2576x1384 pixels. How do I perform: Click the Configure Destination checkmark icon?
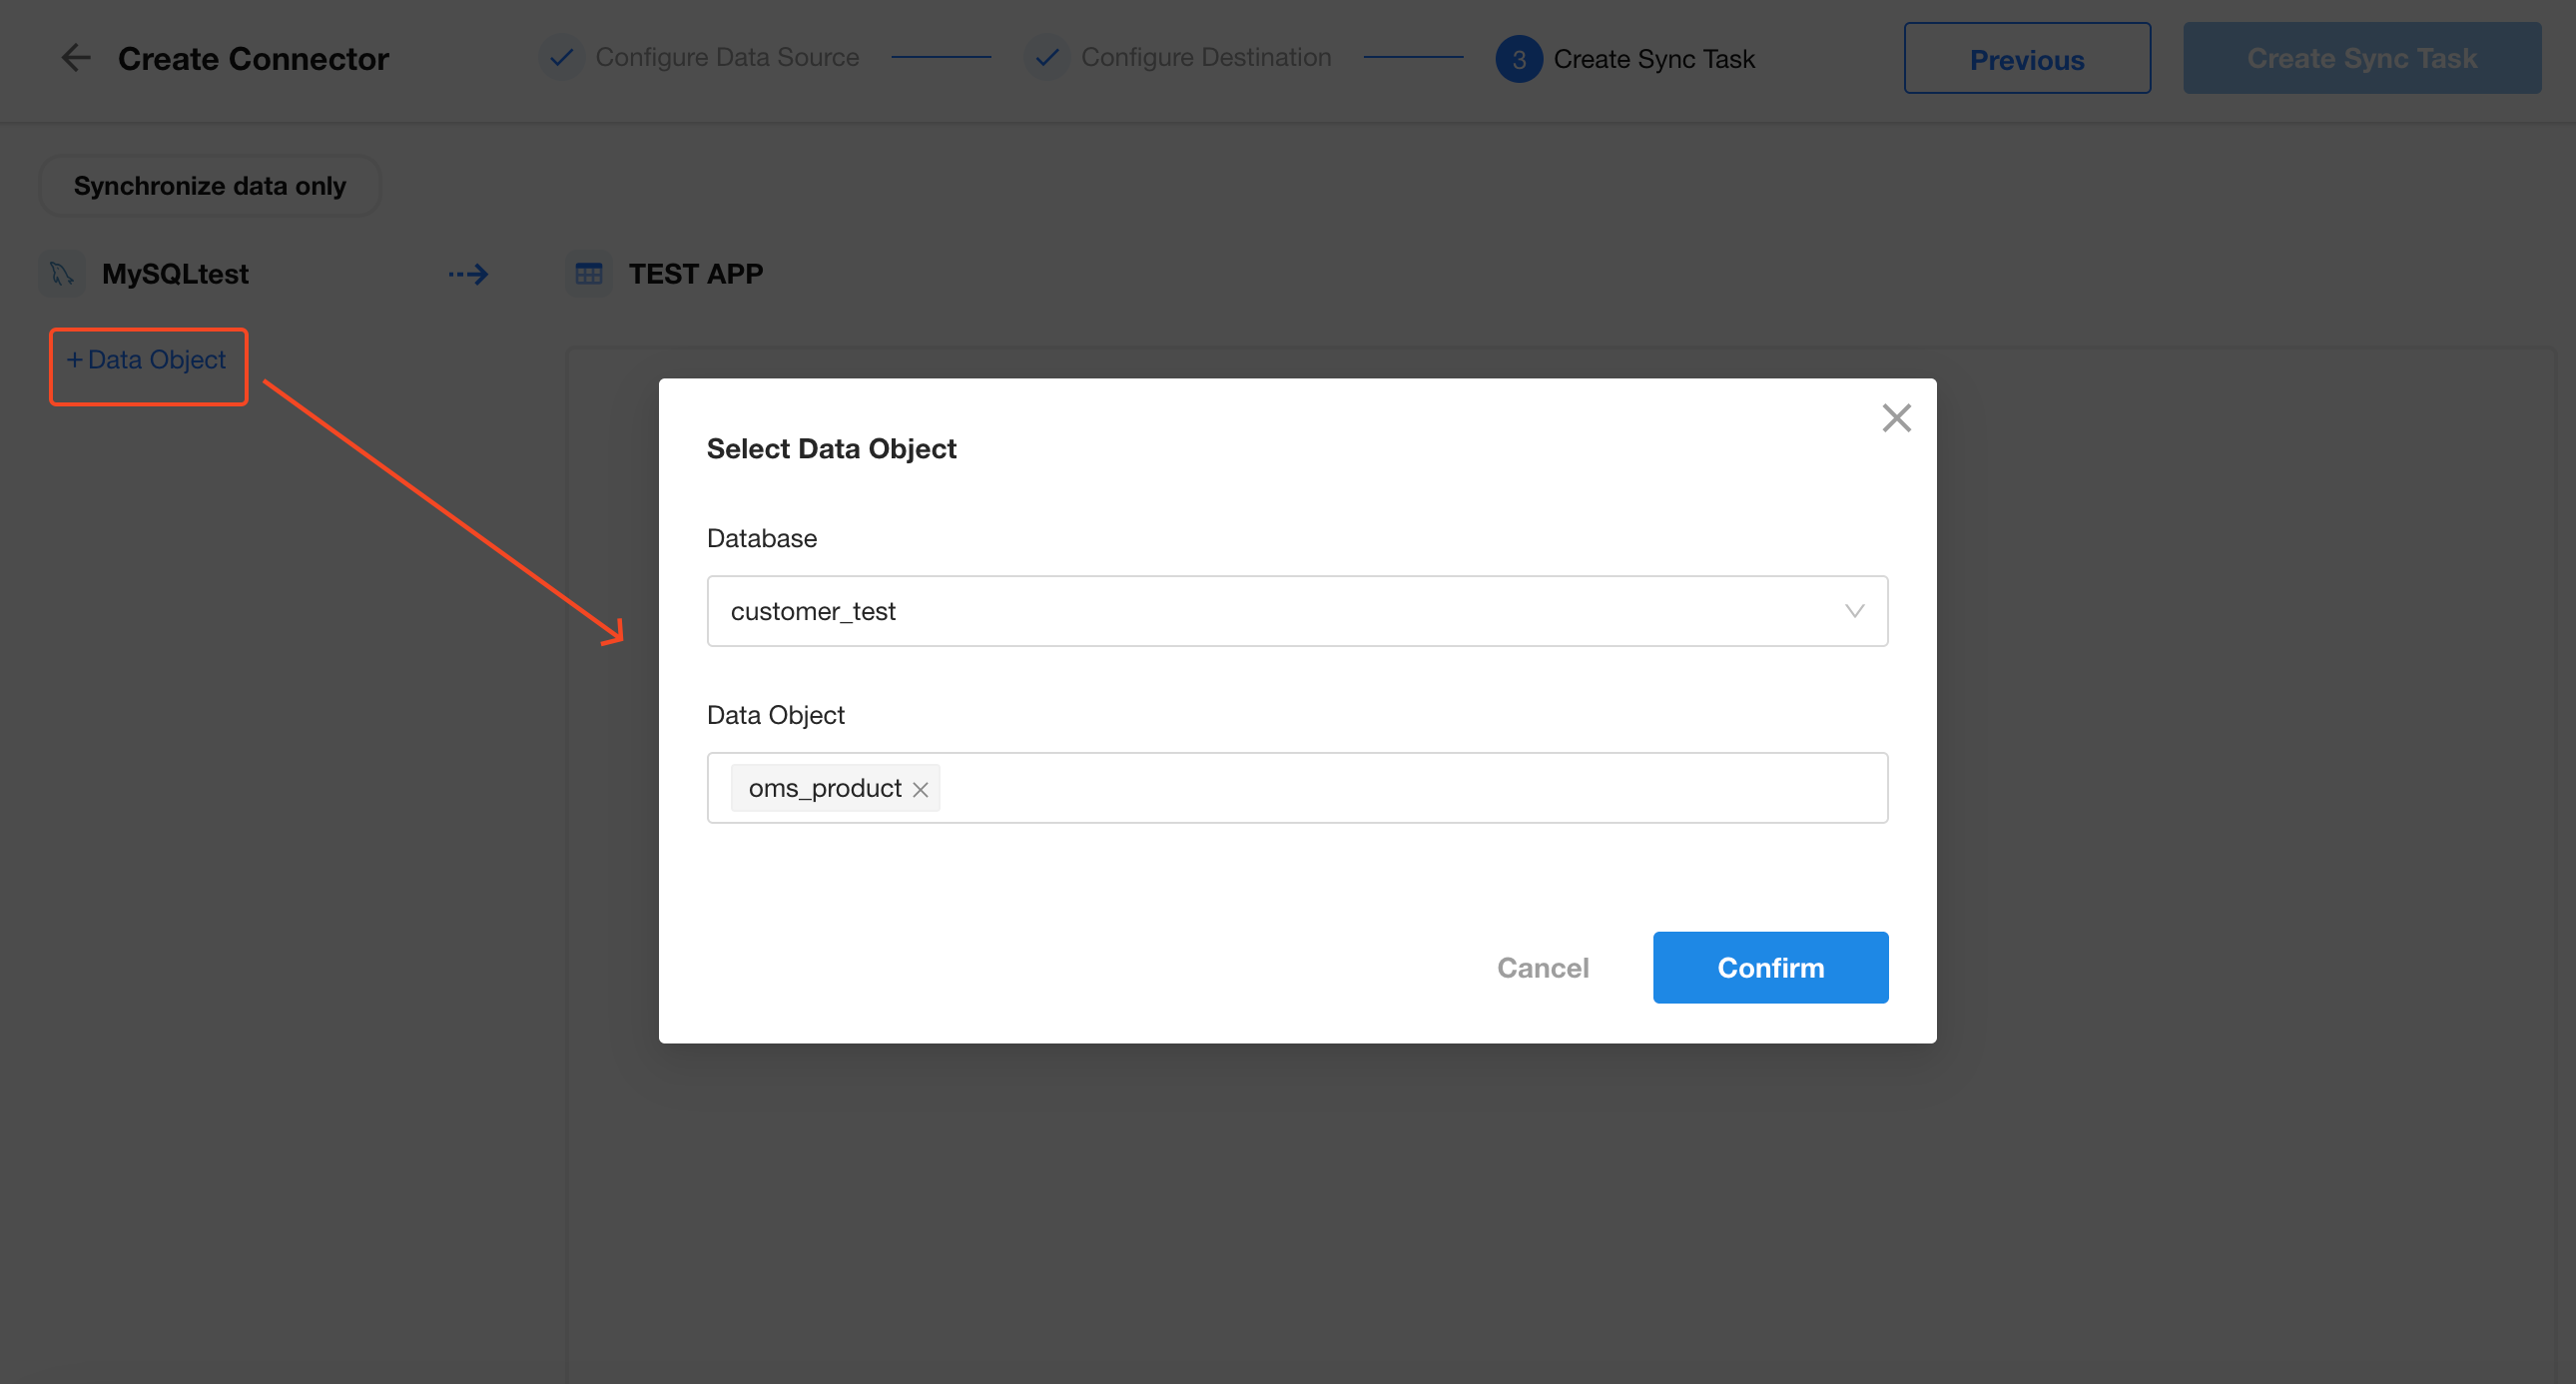[1047, 58]
